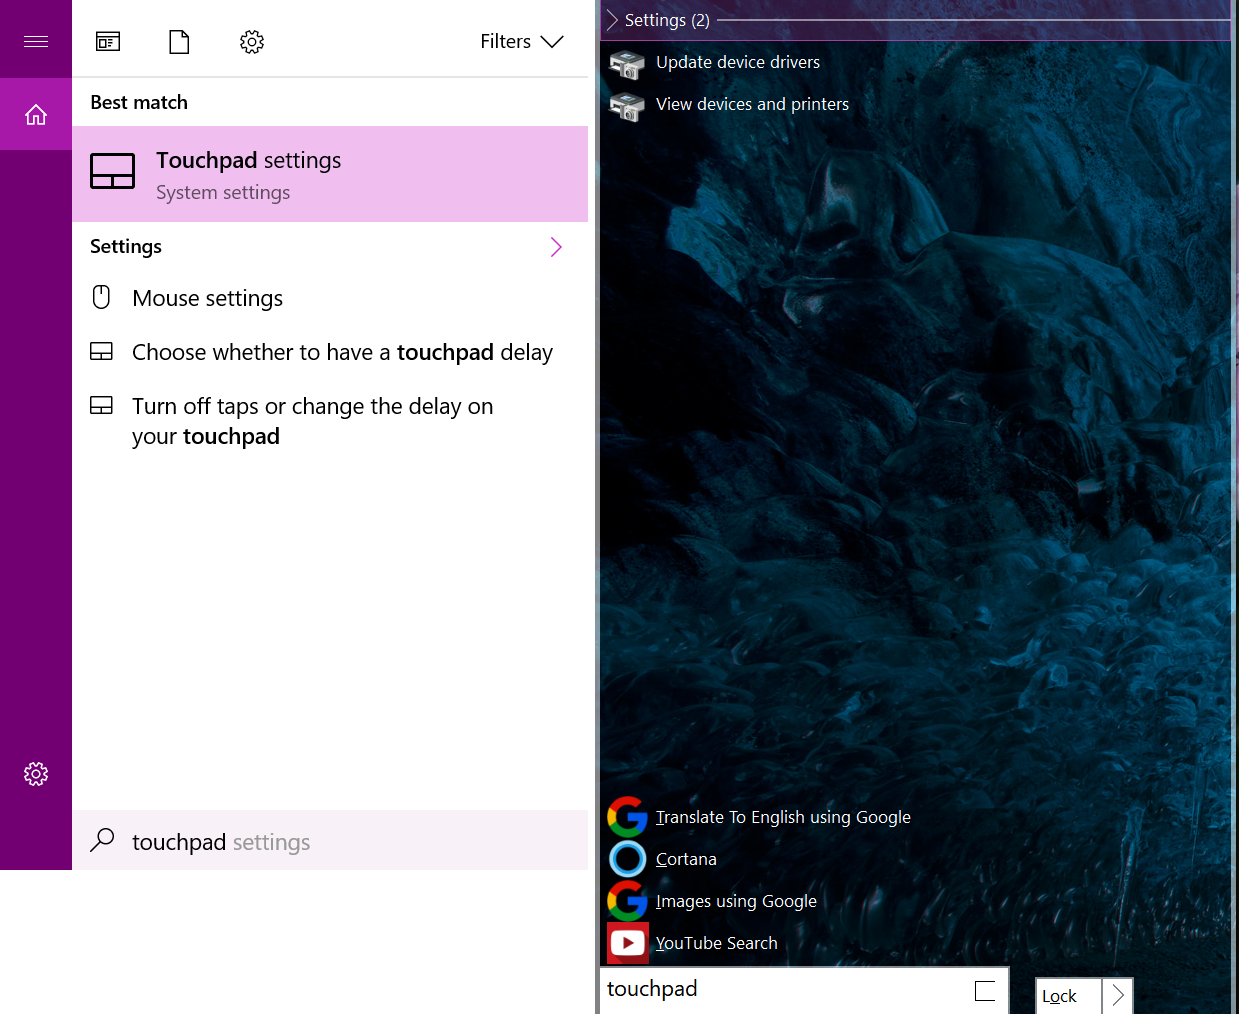Open View devices and printers
Screen dimensions: 1239x1016
(751, 104)
